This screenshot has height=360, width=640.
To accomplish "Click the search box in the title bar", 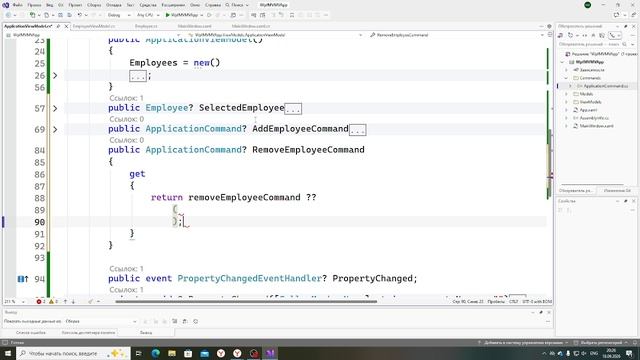I will [x=237, y=5].
